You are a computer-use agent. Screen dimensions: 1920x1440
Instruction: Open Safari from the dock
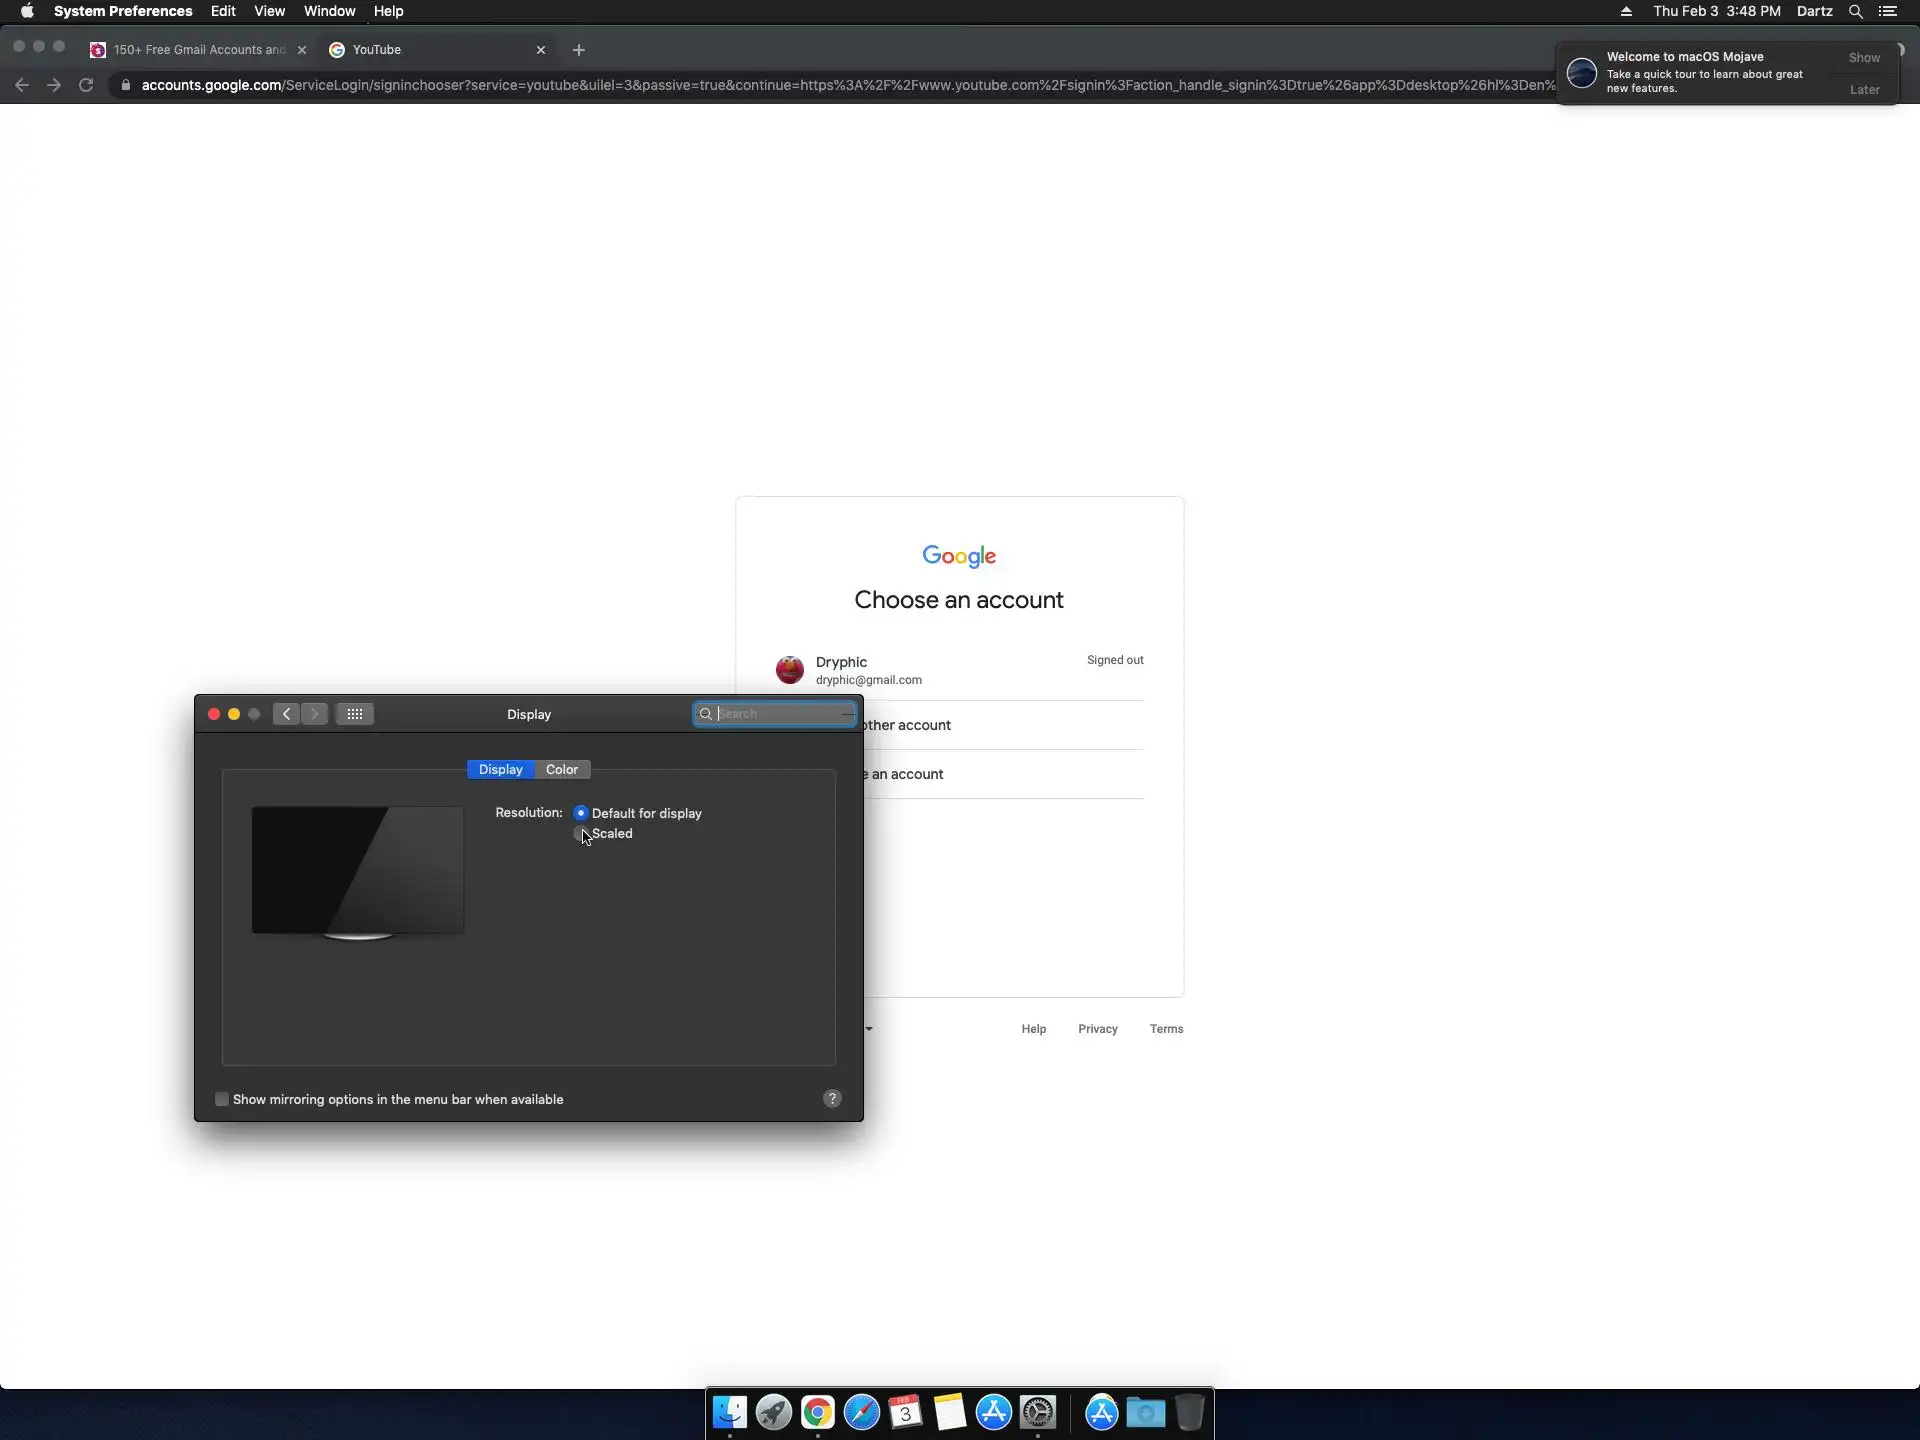pos(861,1413)
